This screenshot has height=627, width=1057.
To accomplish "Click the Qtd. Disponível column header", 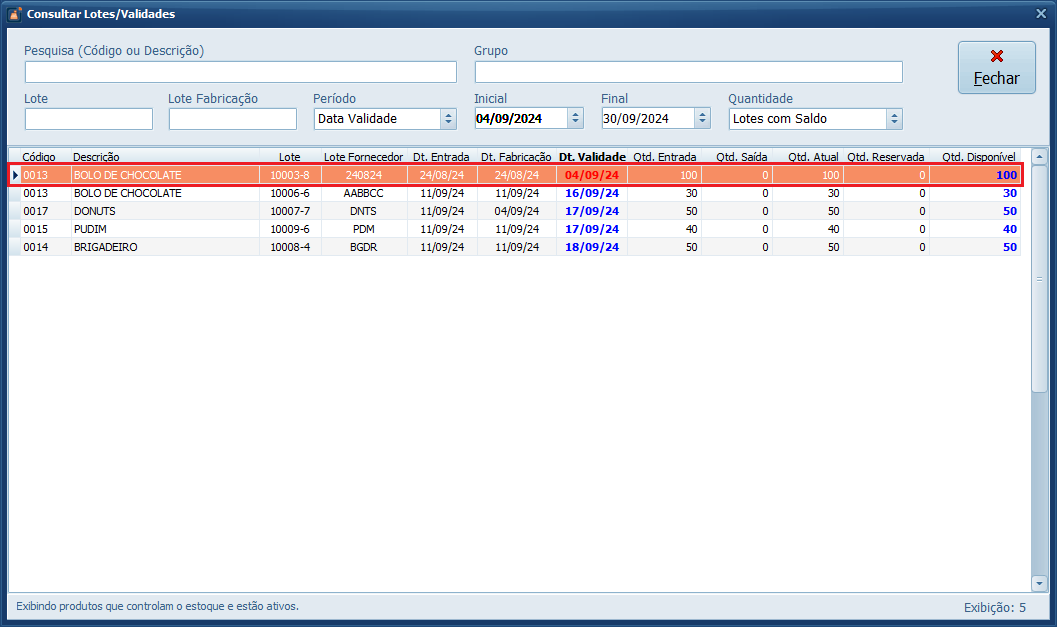I will [x=978, y=157].
